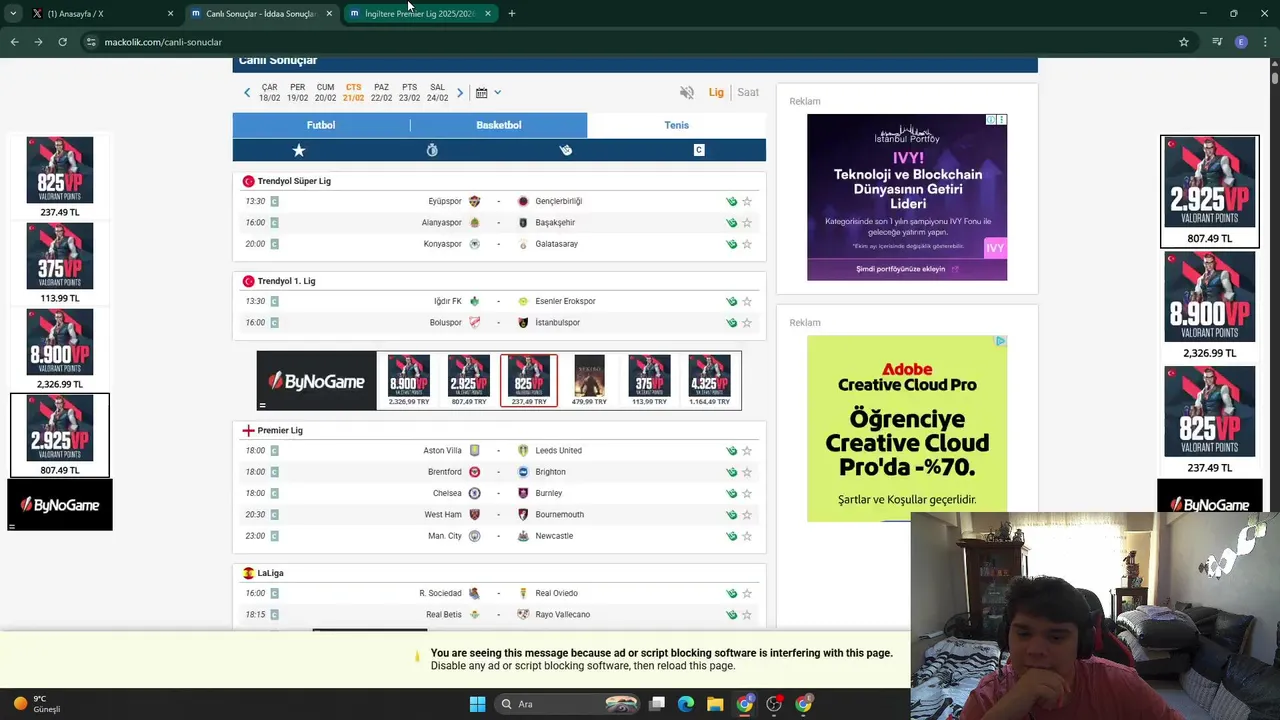Click the right sidebar 8.900VP Valorant ad
This screenshot has height=720, width=1280.
[x=1210, y=305]
